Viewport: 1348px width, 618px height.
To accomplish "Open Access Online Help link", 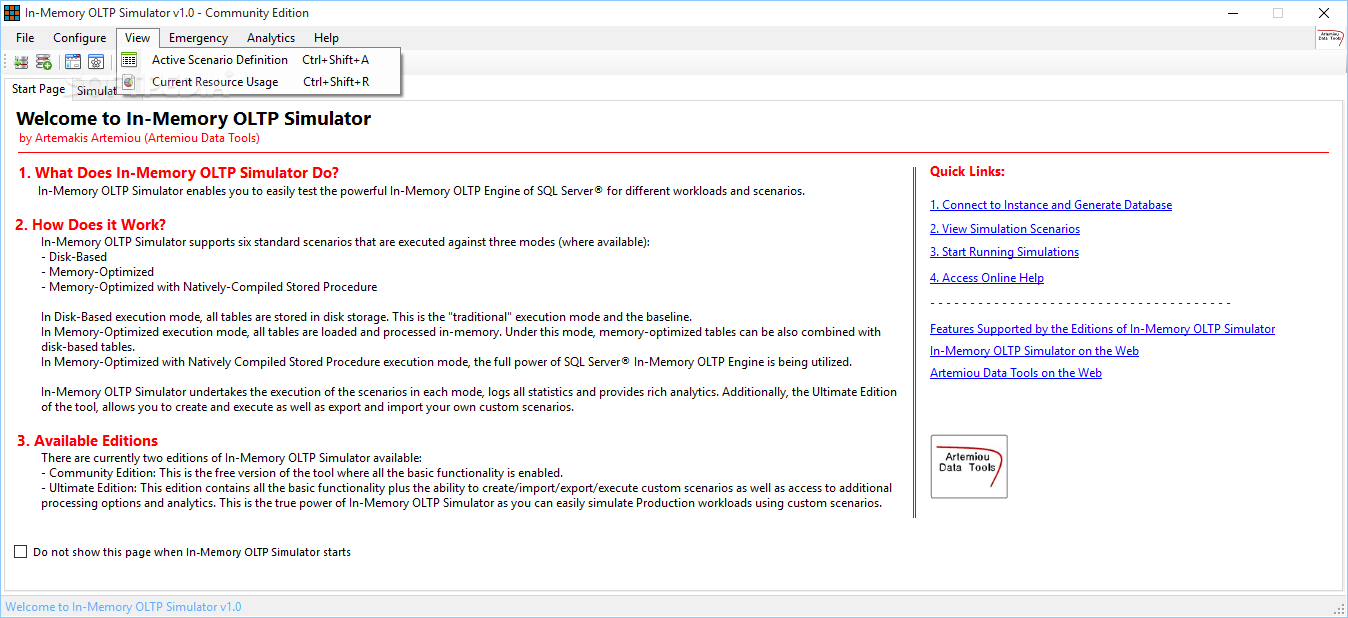I will (x=987, y=278).
